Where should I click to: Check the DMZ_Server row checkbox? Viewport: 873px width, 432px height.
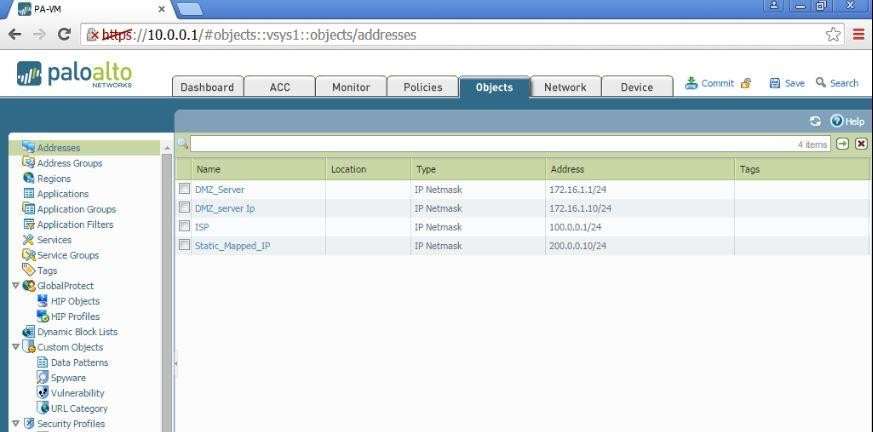pos(184,189)
